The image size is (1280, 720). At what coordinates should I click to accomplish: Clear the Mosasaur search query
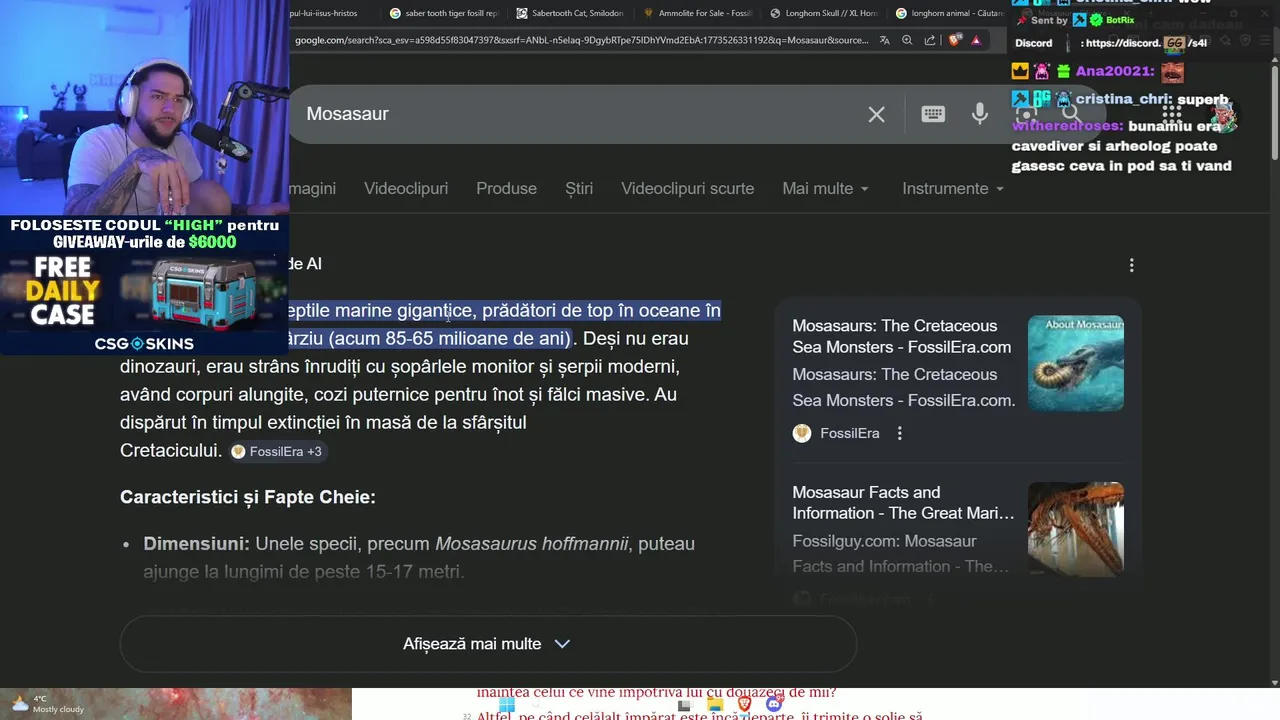tap(876, 114)
